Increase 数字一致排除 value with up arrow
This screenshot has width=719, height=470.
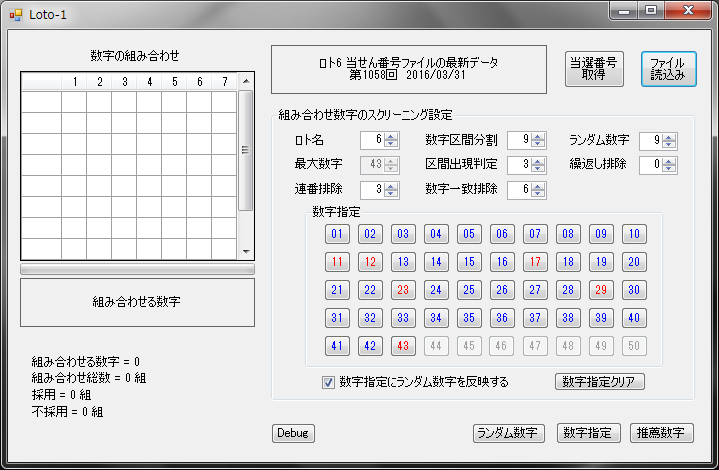click(538, 186)
